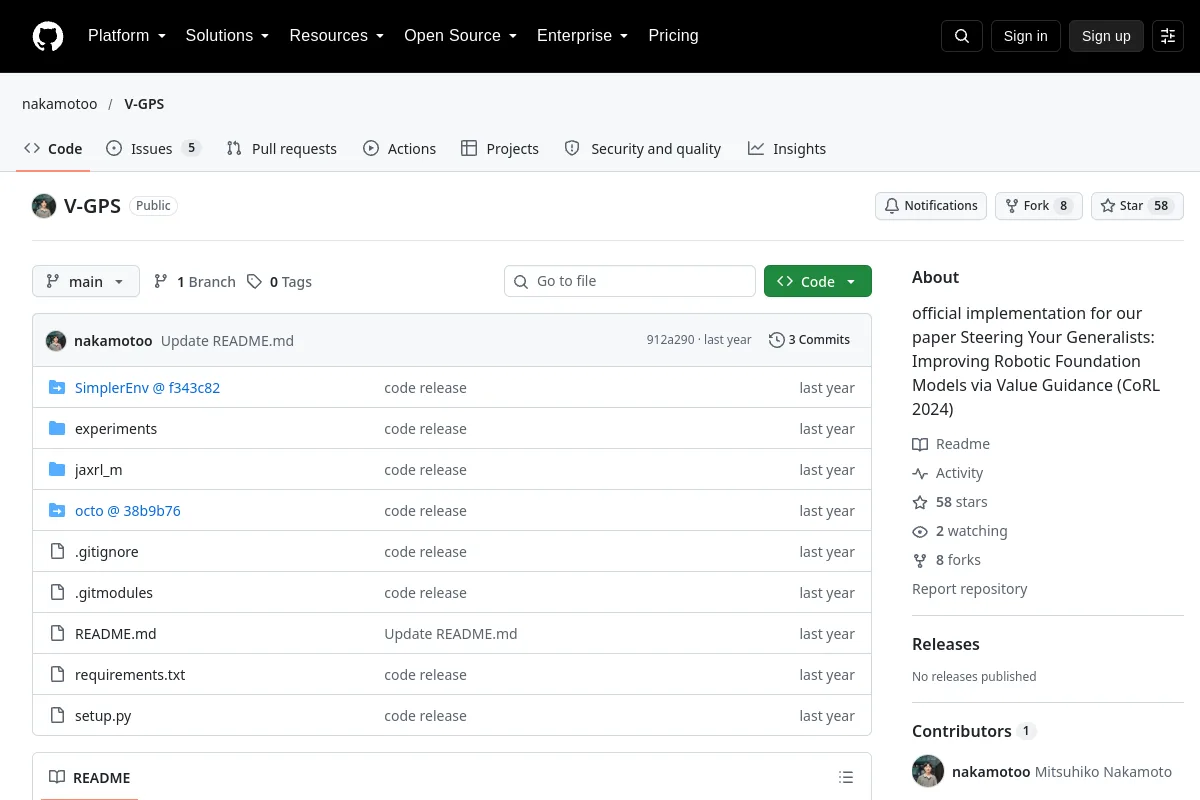Open the SimplerEnv submodule link

pyautogui.click(x=147, y=388)
